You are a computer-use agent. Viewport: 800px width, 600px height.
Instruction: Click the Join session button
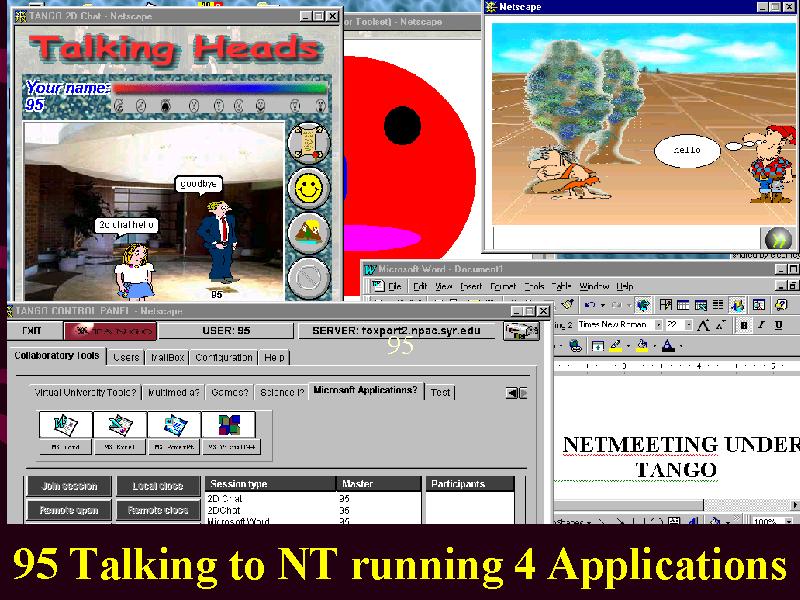tap(69, 486)
